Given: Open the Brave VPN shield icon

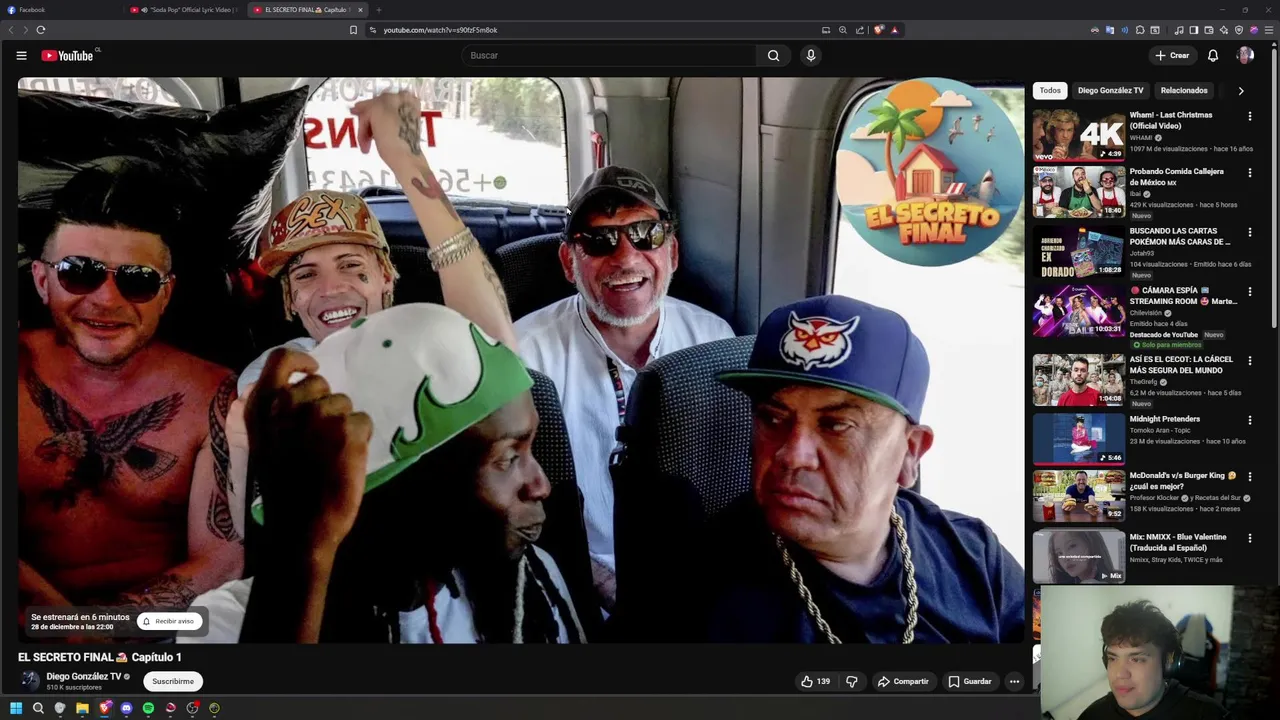Looking at the screenshot, I should 1239,30.
